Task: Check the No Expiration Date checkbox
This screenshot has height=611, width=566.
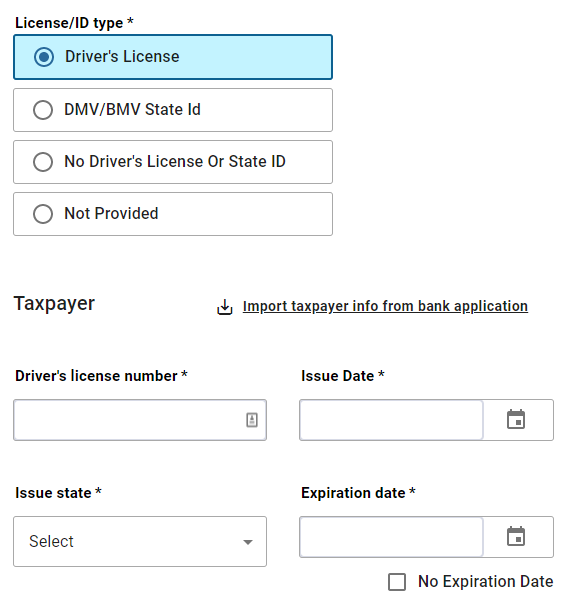Action: [x=397, y=582]
